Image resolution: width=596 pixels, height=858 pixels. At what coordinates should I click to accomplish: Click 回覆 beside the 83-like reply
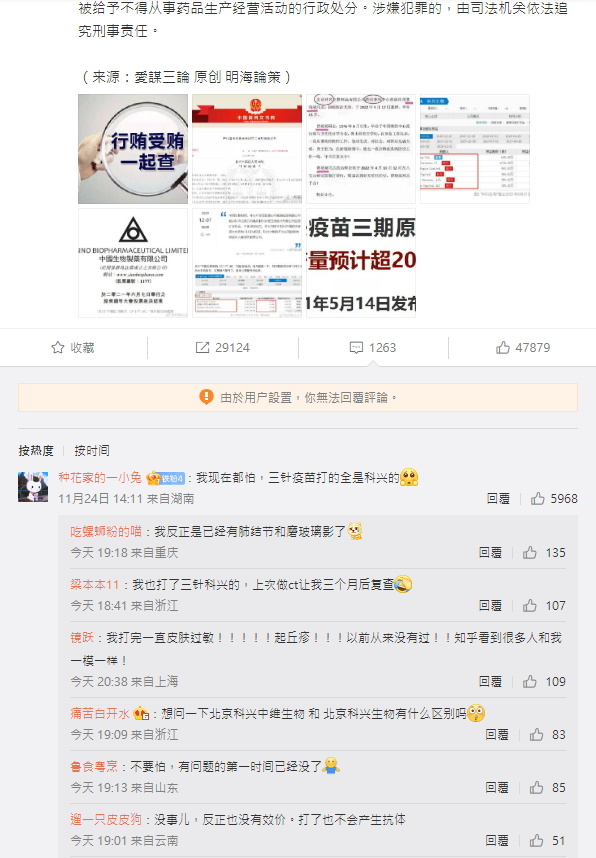click(496, 734)
